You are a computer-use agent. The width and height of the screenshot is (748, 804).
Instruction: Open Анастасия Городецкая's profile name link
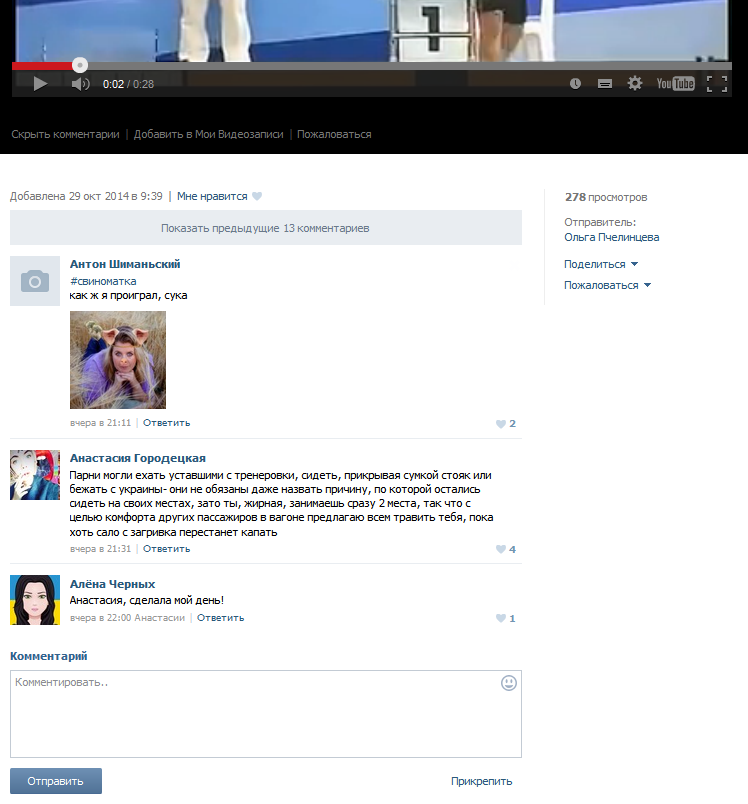(x=138, y=458)
